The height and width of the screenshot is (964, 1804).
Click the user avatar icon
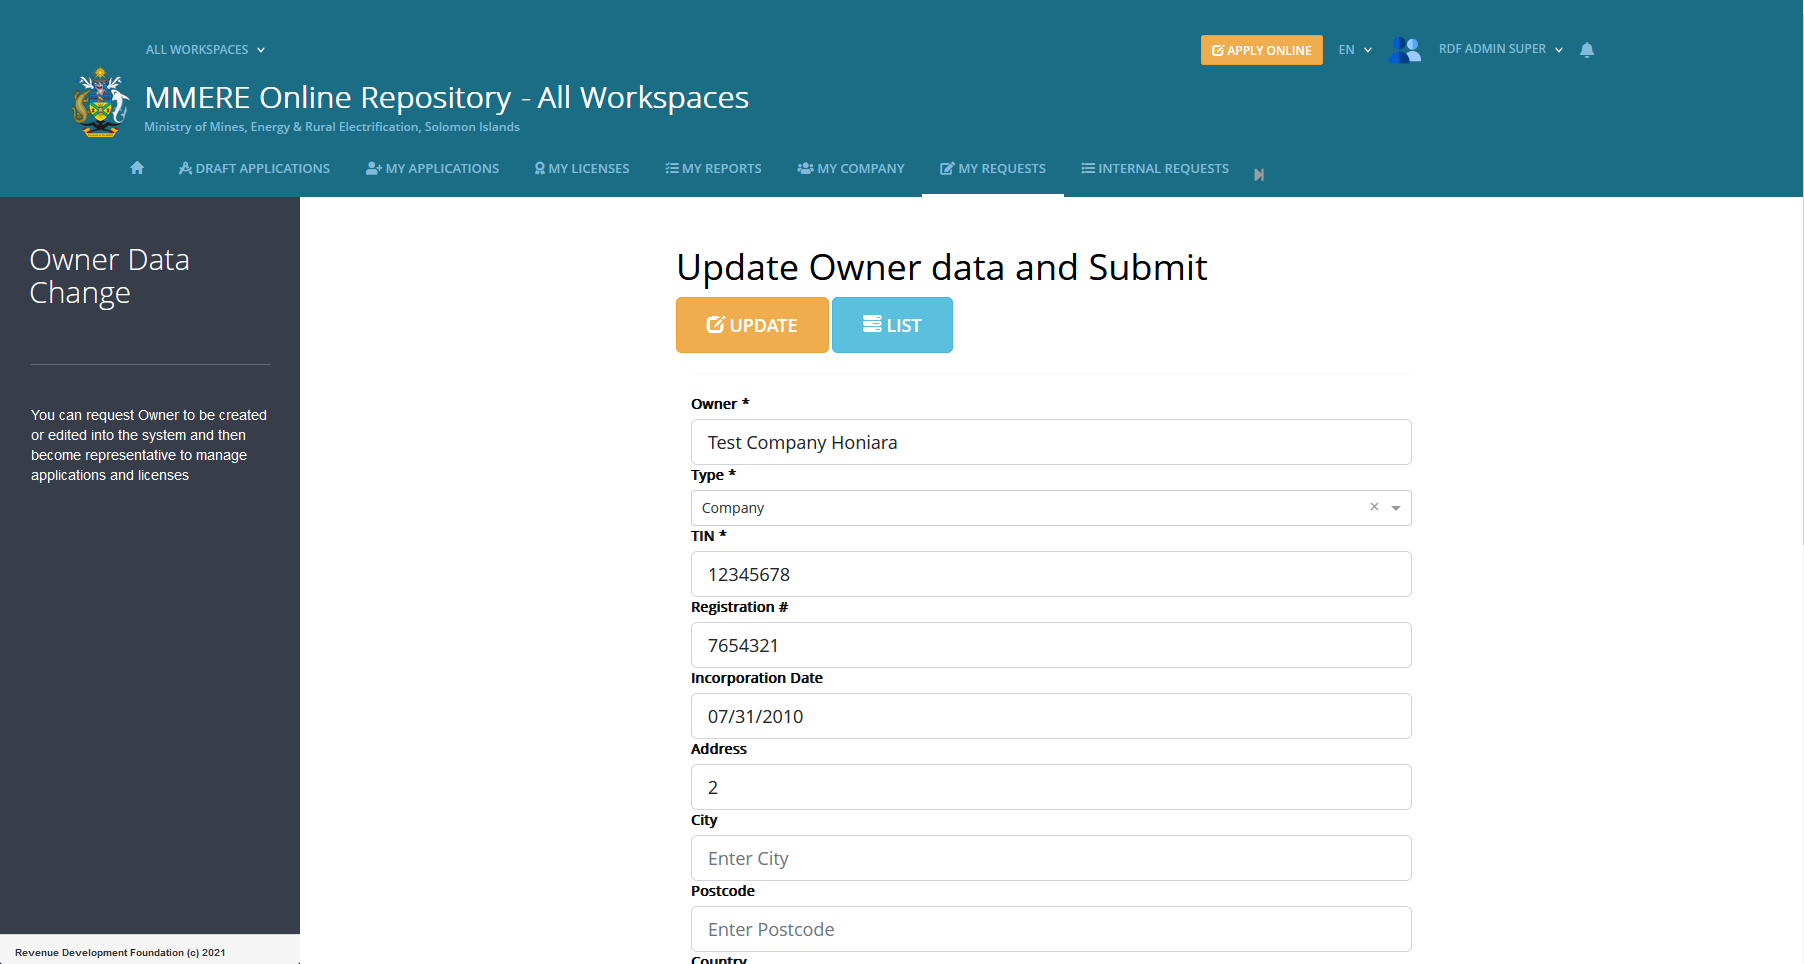[x=1405, y=50]
